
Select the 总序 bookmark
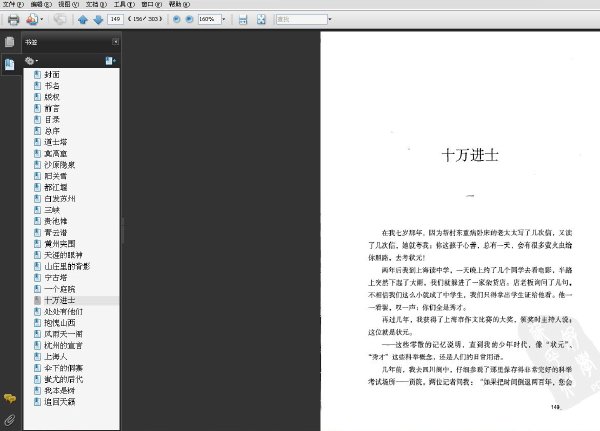tap(52, 131)
